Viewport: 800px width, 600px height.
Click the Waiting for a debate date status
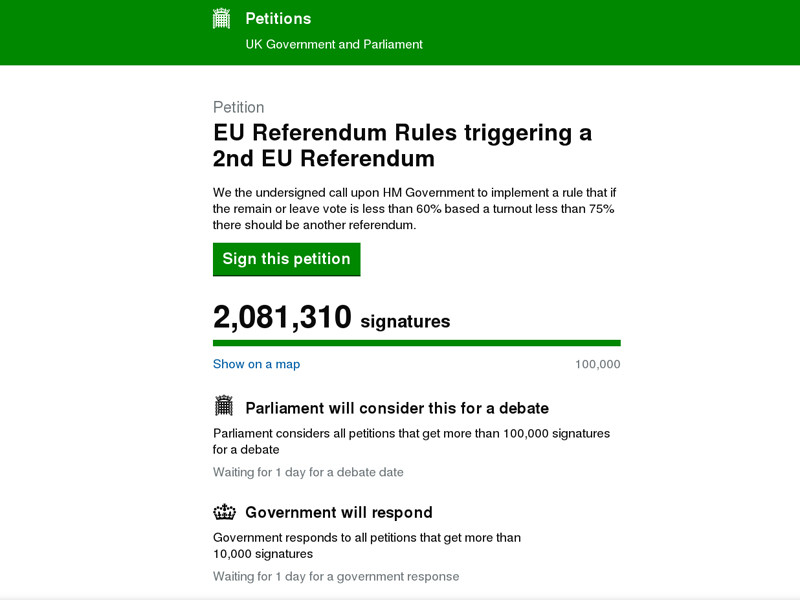(308, 472)
